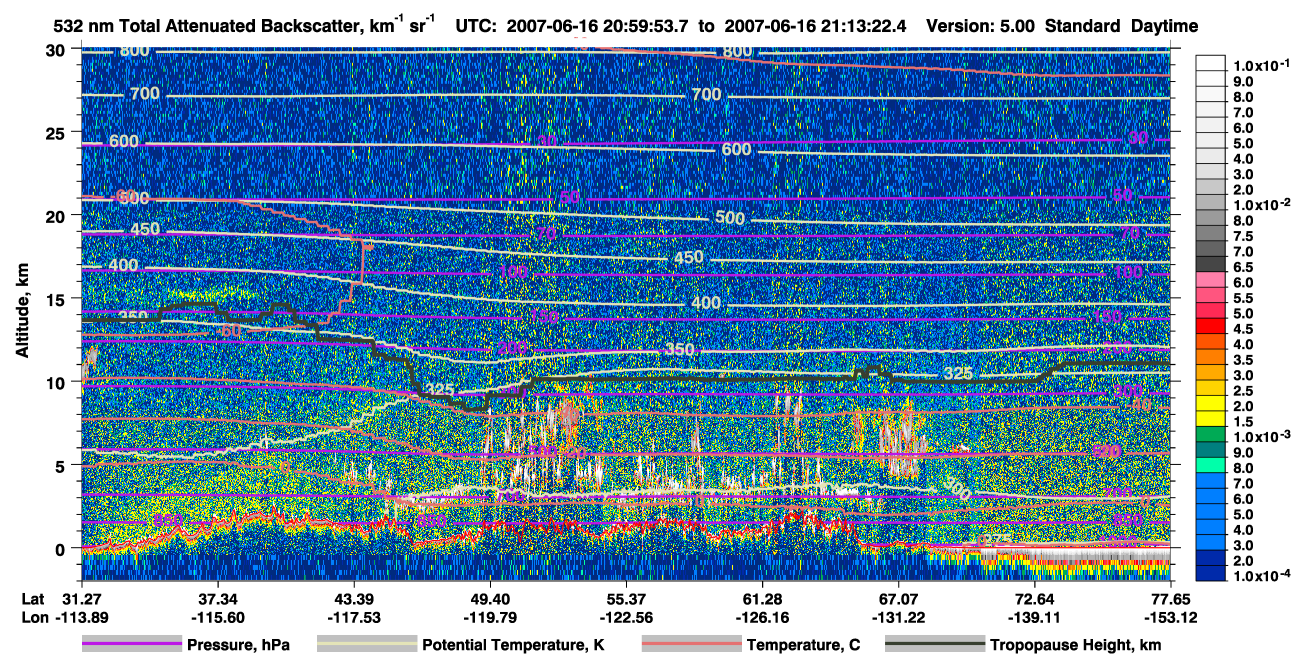Click the latitude value 49.40
This screenshot has width=1300, height=667.
coord(490,597)
